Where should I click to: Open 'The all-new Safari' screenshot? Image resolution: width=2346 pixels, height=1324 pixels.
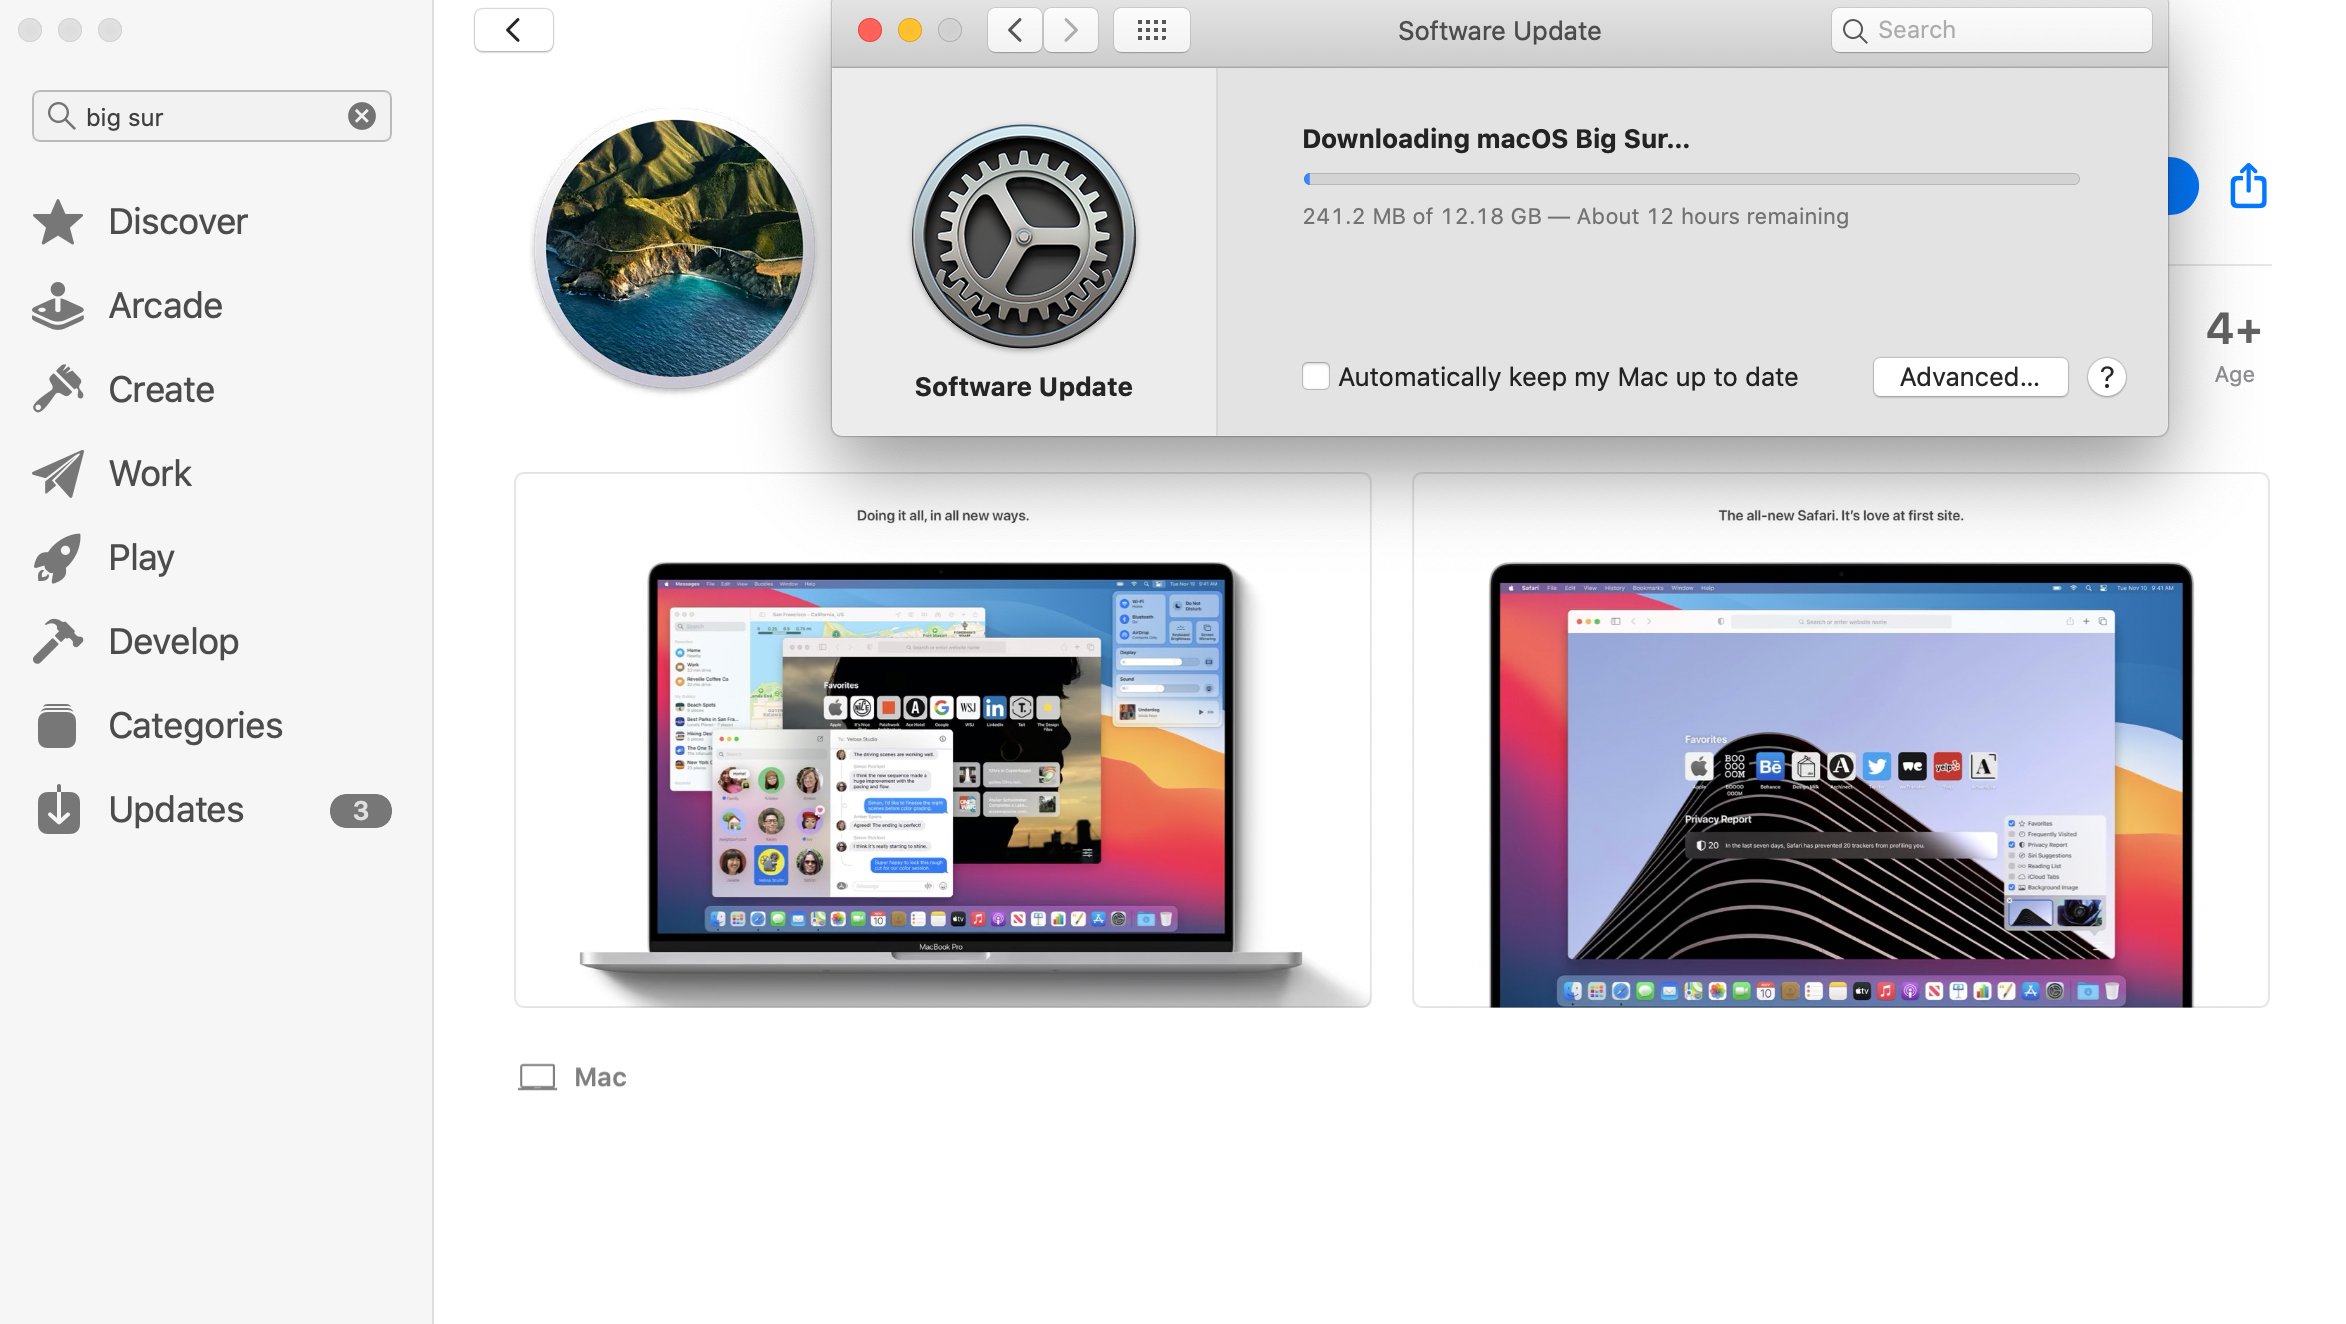(1841, 740)
